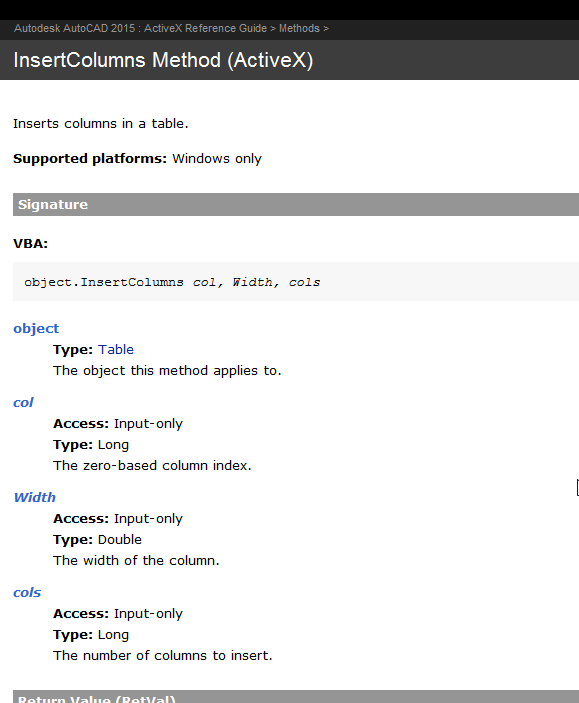Click 'The width of the column' text
This screenshot has width=579, height=703.
tap(136, 560)
